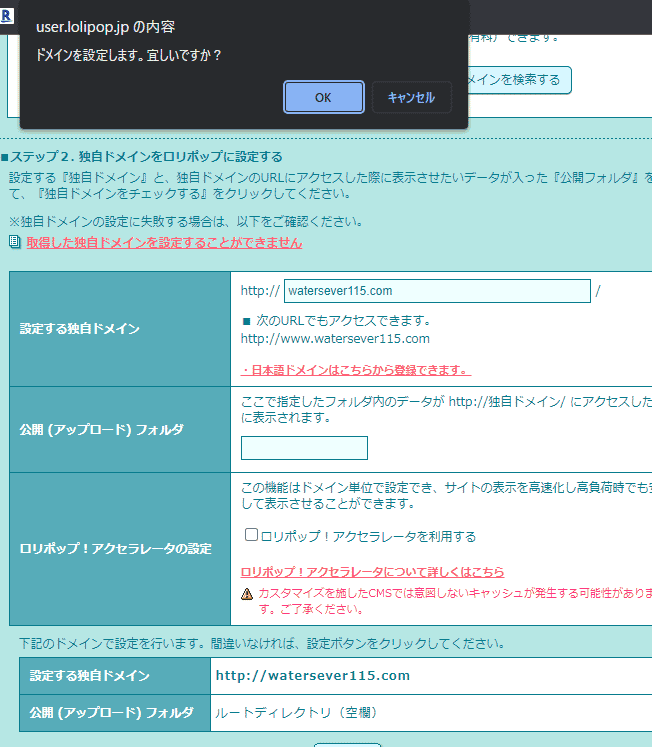Dismiss the dialog with キャンセル button
The width and height of the screenshot is (652, 747).
[411, 97]
